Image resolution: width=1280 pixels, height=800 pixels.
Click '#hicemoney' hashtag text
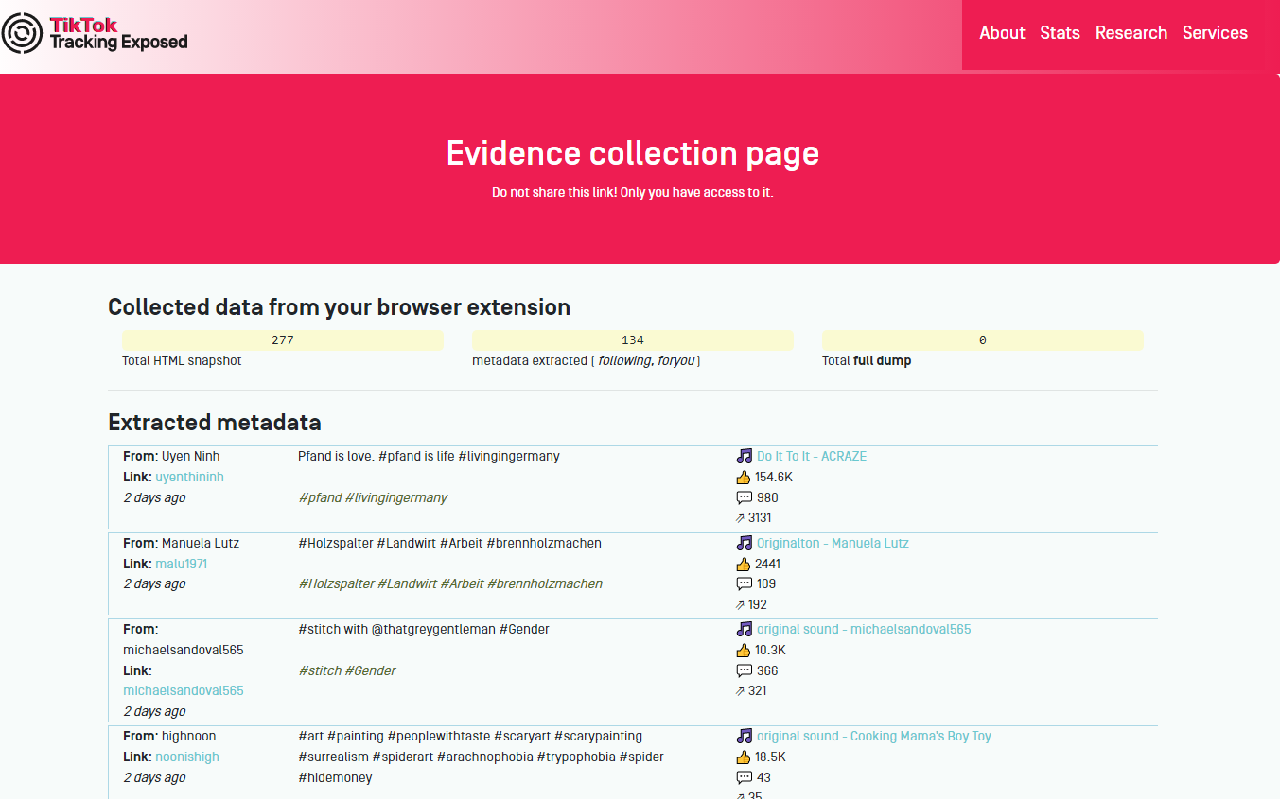[x=335, y=777]
